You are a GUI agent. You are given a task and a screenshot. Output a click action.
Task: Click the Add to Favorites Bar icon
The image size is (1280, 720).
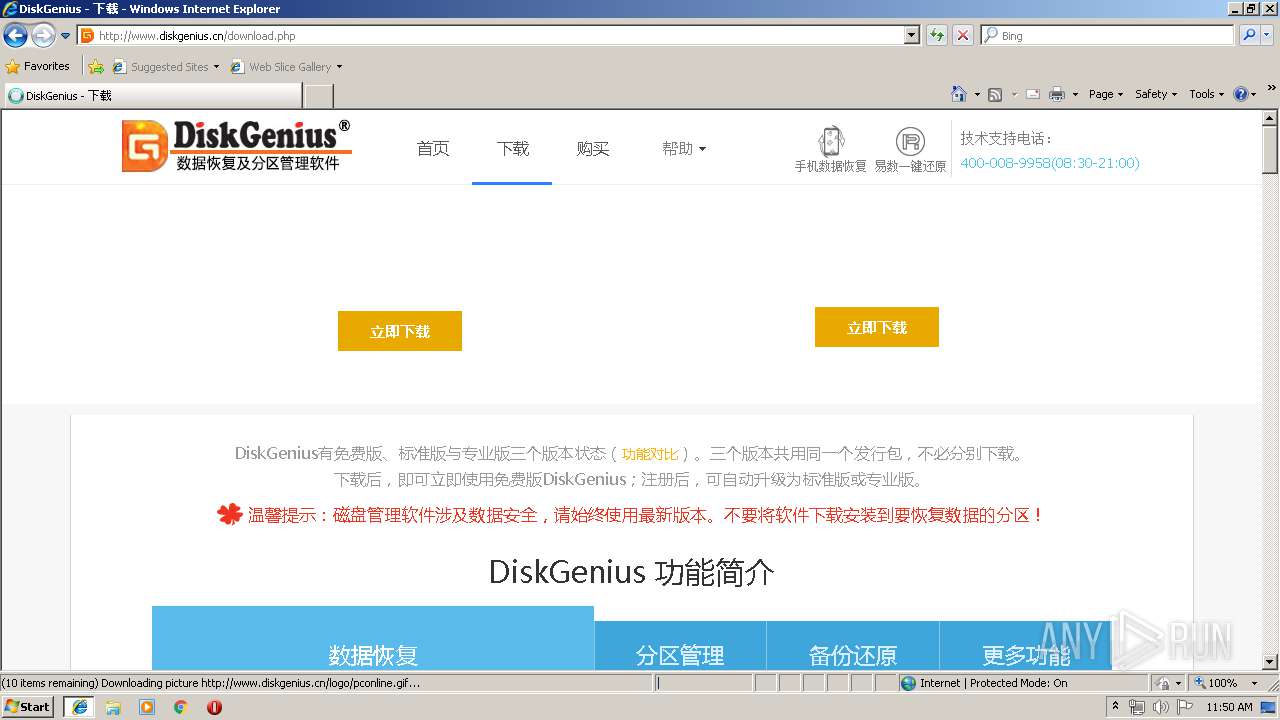pyautogui.click(x=96, y=67)
